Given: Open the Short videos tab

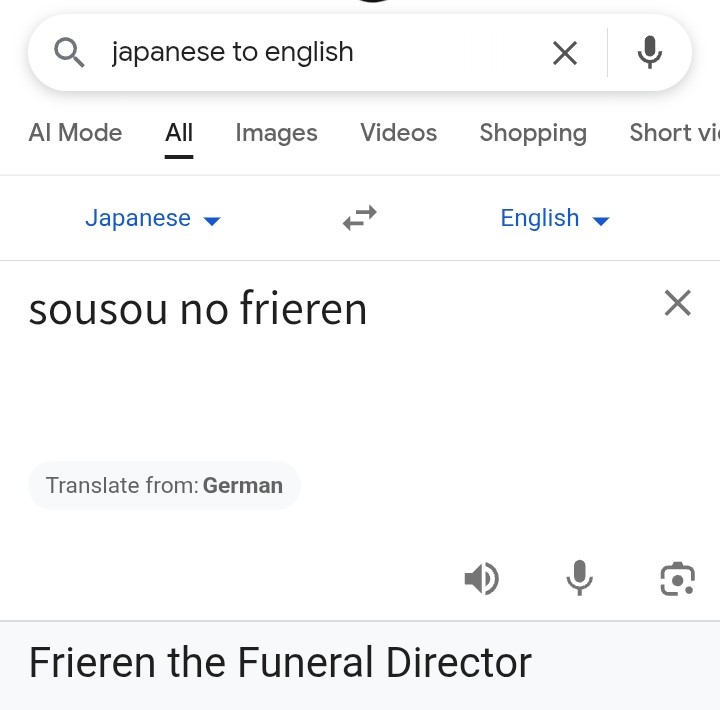Looking at the screenshot, I should (674, 133).
